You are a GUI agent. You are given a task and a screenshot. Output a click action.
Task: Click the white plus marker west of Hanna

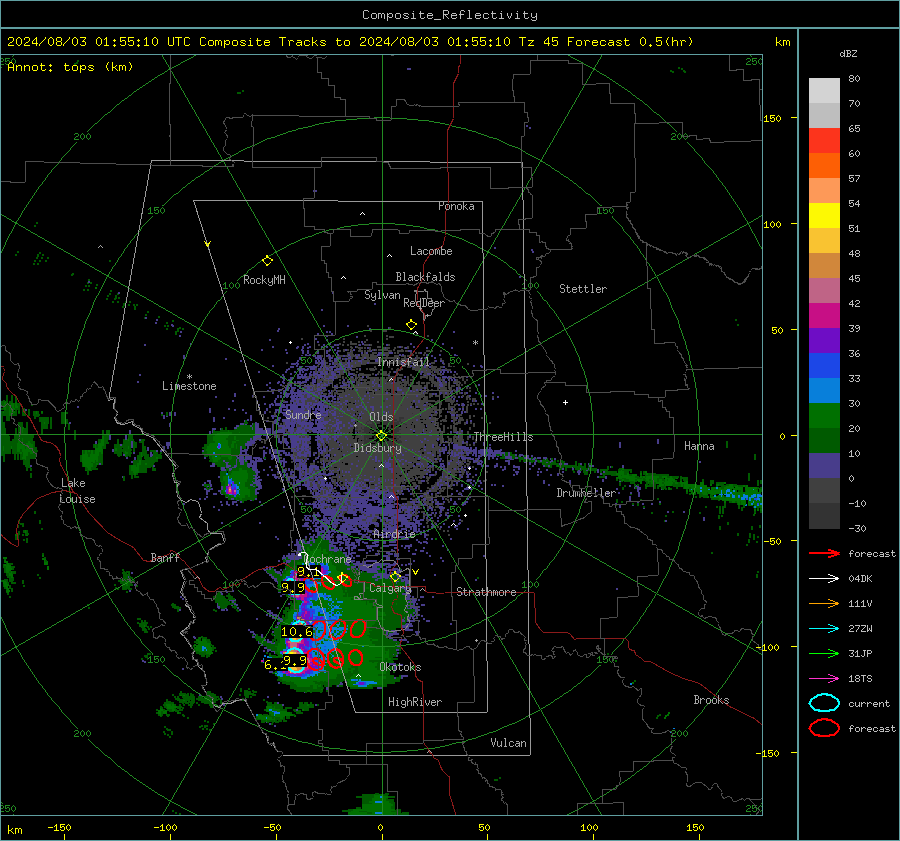pos(565,402)
